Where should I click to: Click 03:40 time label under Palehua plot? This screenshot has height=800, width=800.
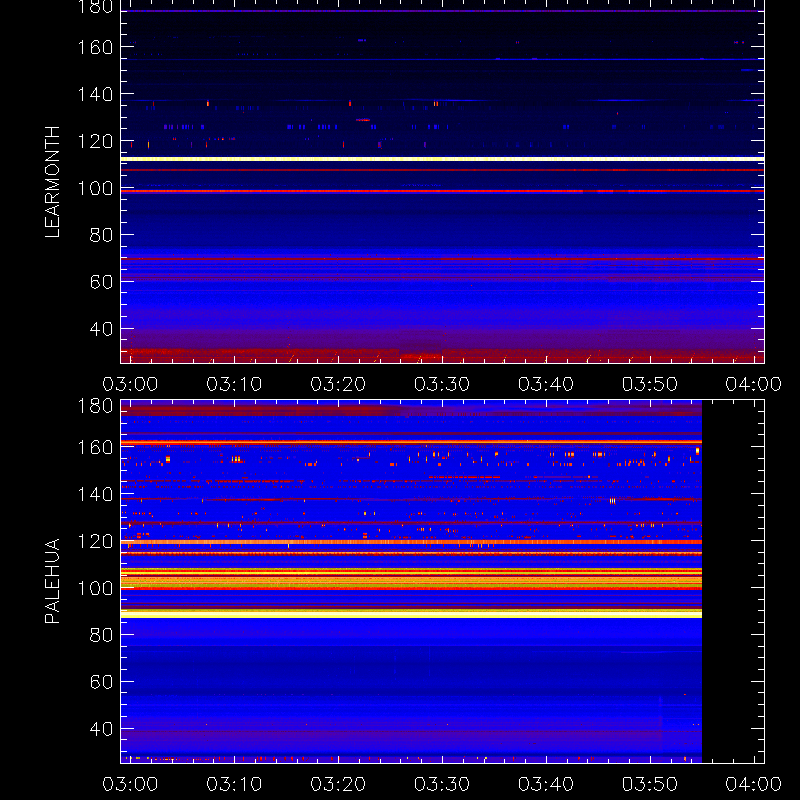[x=546, y=784]
